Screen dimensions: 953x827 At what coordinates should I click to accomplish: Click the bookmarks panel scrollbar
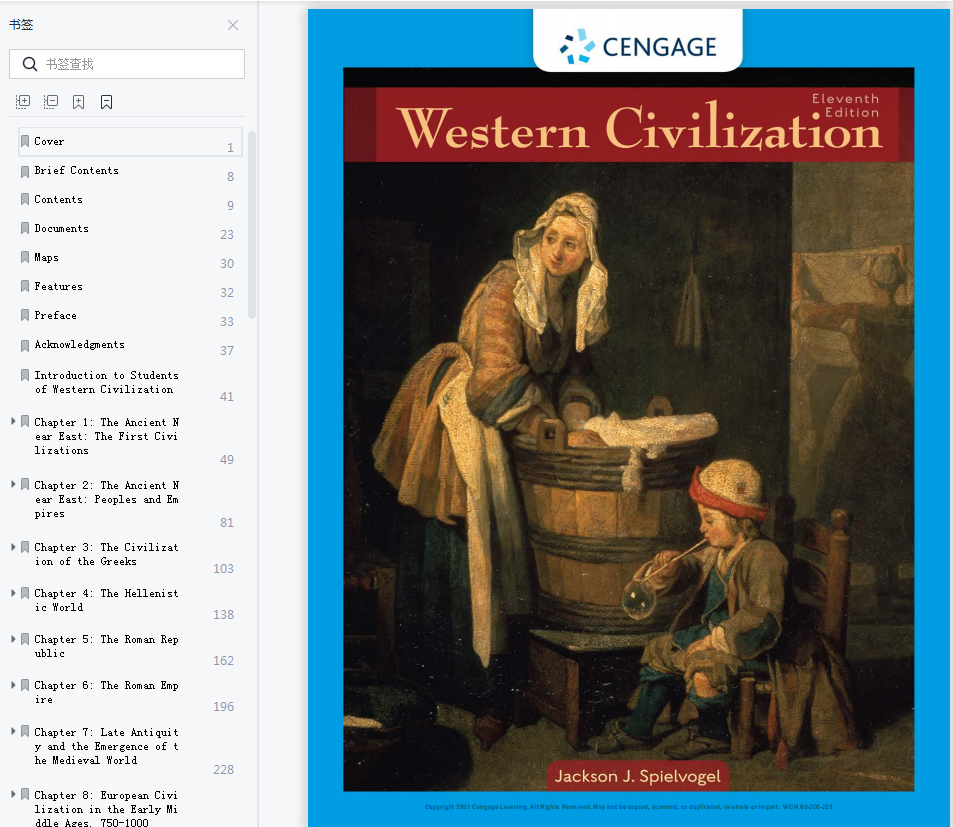252,225
